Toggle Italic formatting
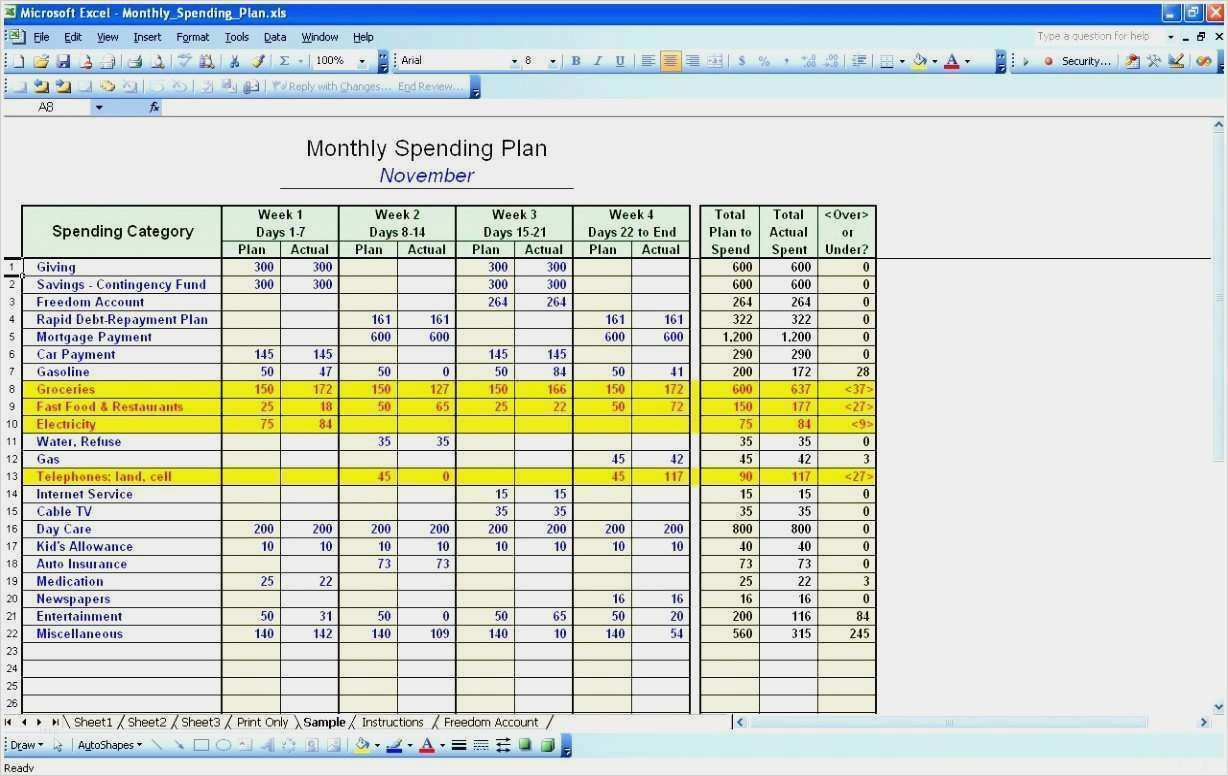Viewport: 1228px width, 776px height. click(598, 61)
